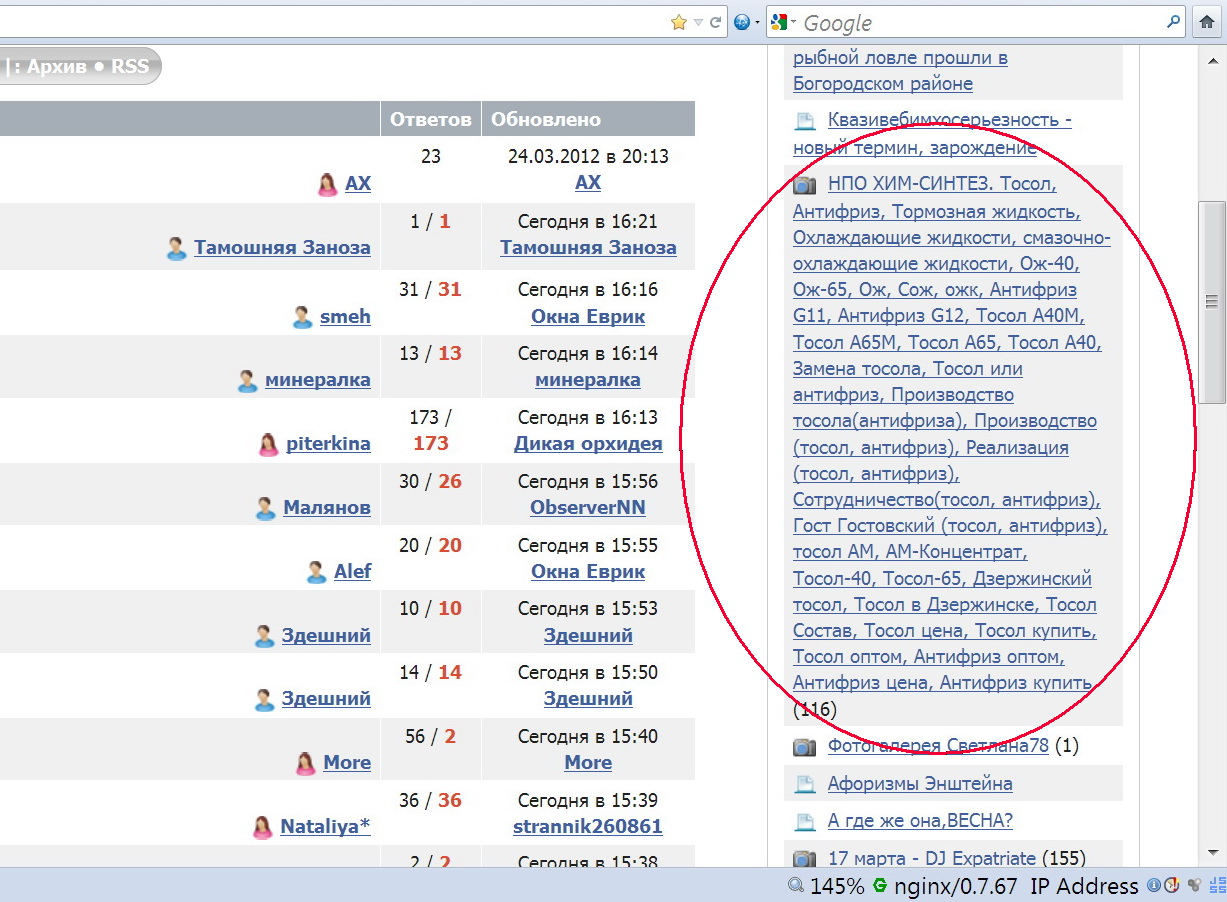
Task: Open the search engine selector dropdown
Action: pos(794,21)
